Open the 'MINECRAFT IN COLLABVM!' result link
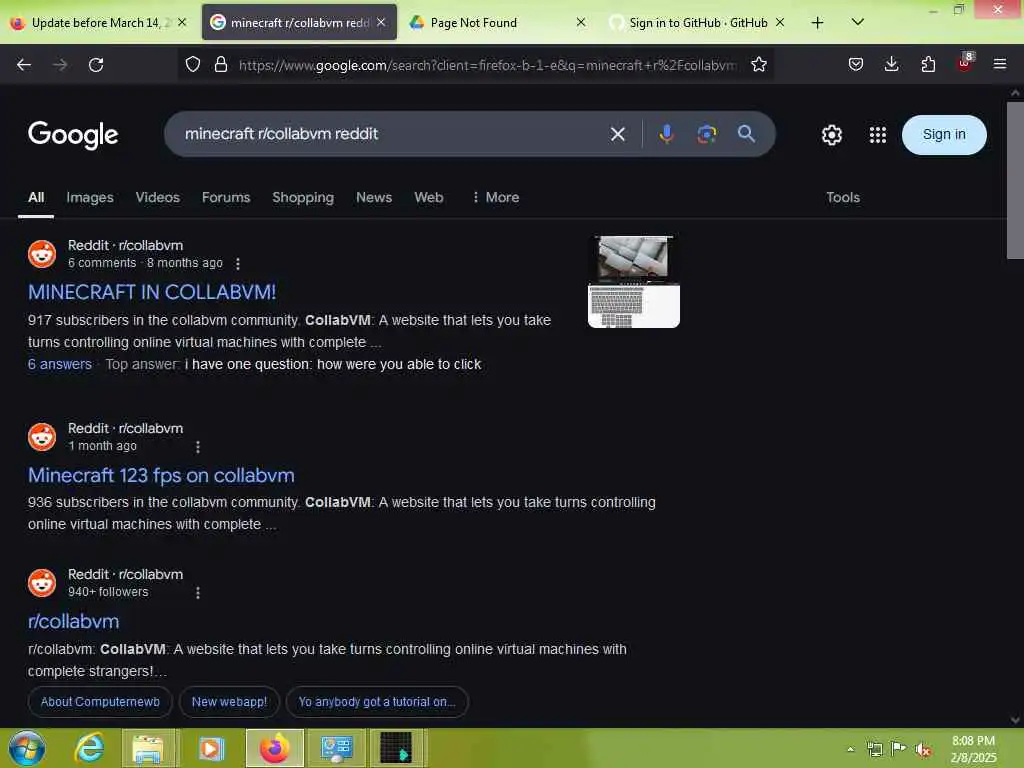The height and width of the screenshot is (768, 1024). [152, 292]
